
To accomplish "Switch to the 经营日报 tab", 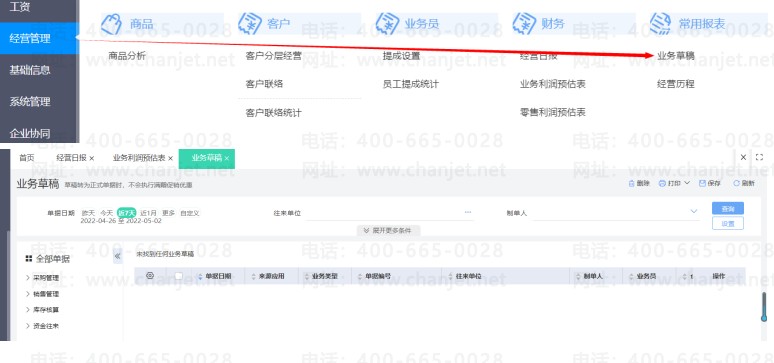I will tap(72, 158).
